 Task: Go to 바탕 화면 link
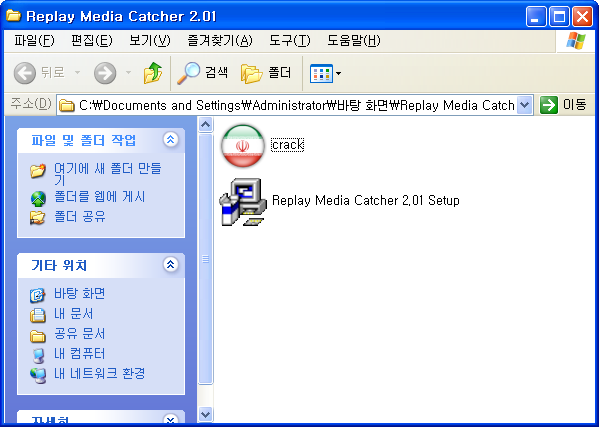pos(79,294)
